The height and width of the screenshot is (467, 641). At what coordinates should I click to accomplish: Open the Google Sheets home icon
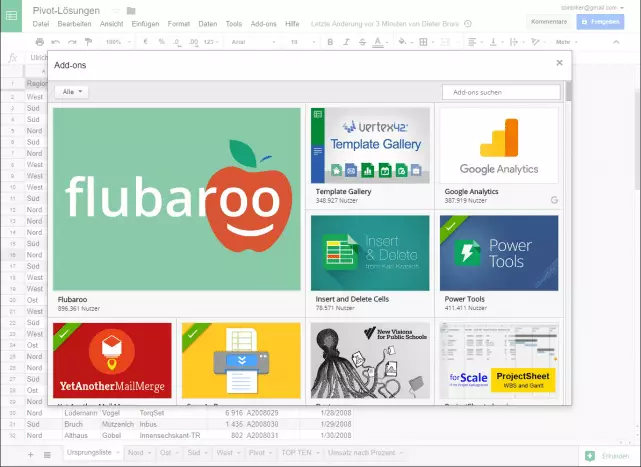pyautogui.click(x=12, y=14)
